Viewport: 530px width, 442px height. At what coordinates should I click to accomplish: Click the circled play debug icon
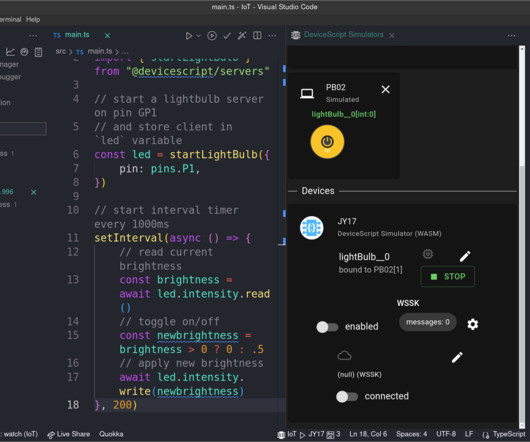[212, 35]
